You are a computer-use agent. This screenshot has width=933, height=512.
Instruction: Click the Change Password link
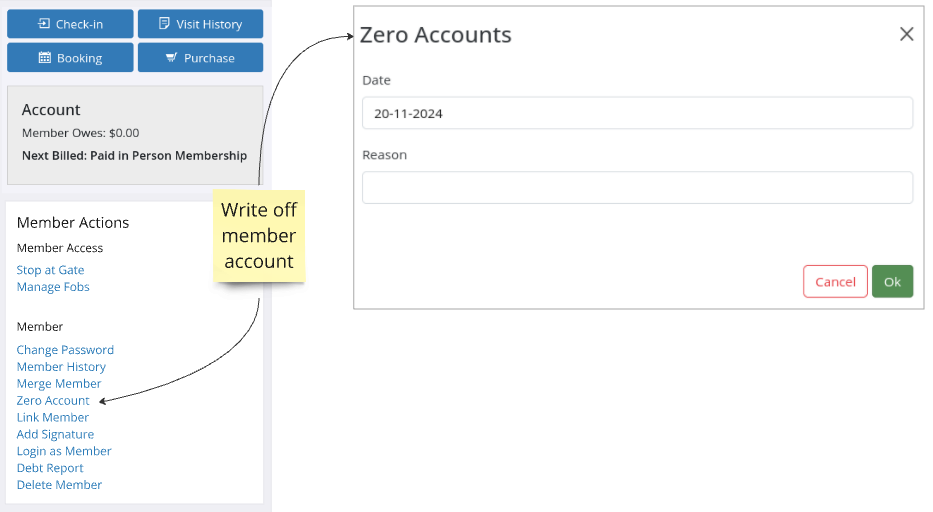tap(65, 350)
